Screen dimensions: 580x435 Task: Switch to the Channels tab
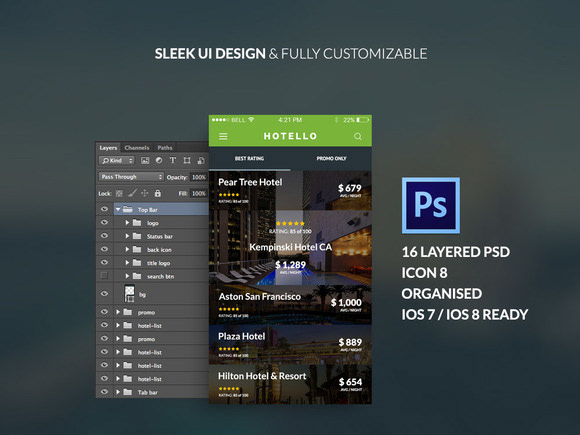137,148
